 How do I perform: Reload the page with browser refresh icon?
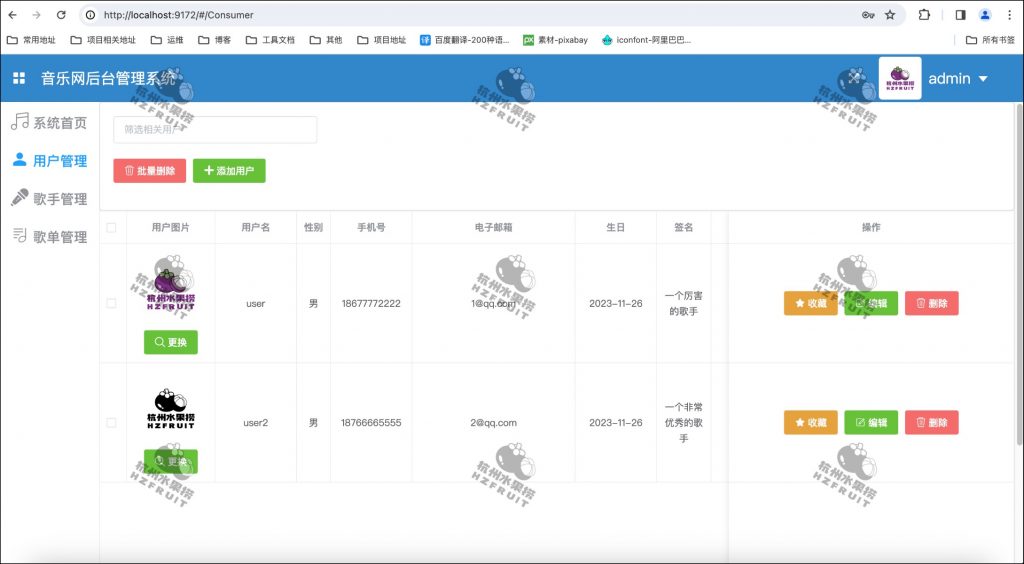tap(61, 15)
